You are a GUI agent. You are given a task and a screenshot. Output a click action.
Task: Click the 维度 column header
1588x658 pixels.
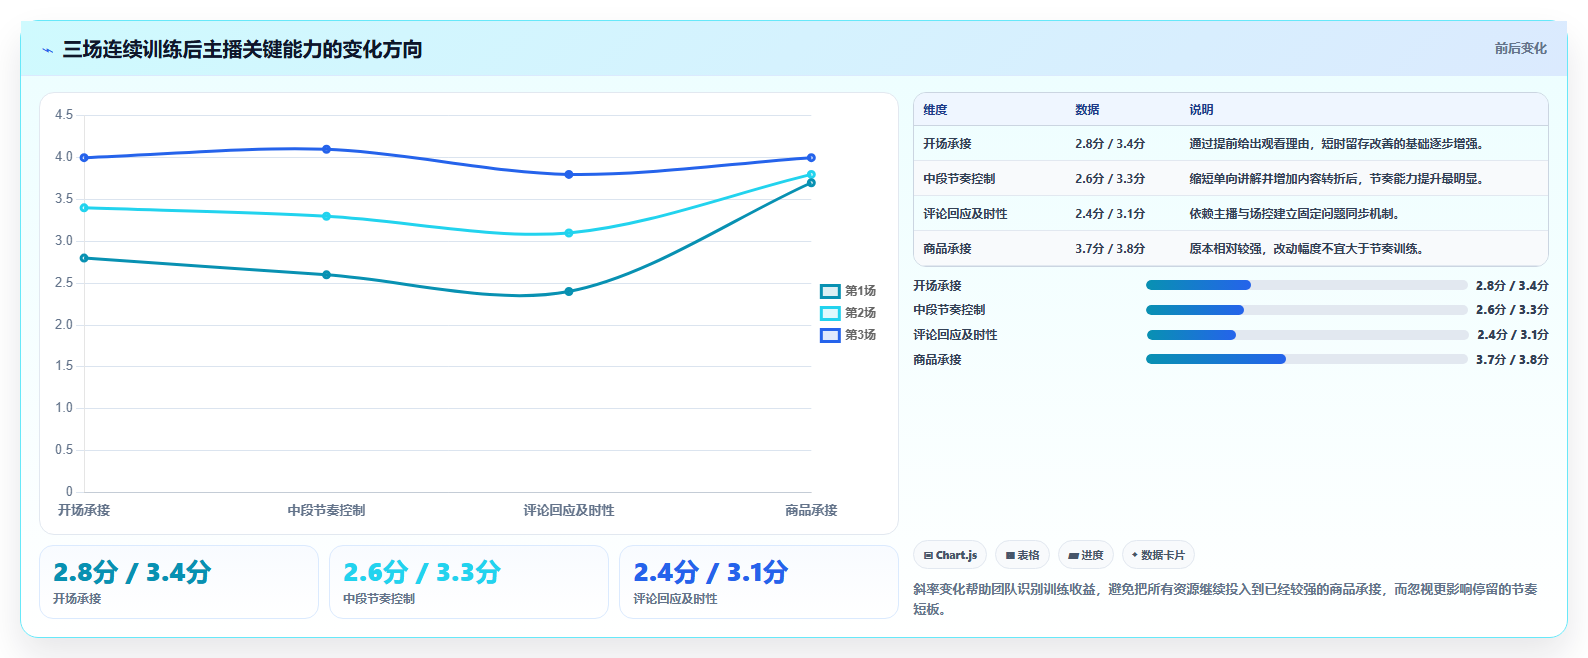[935, 110]
